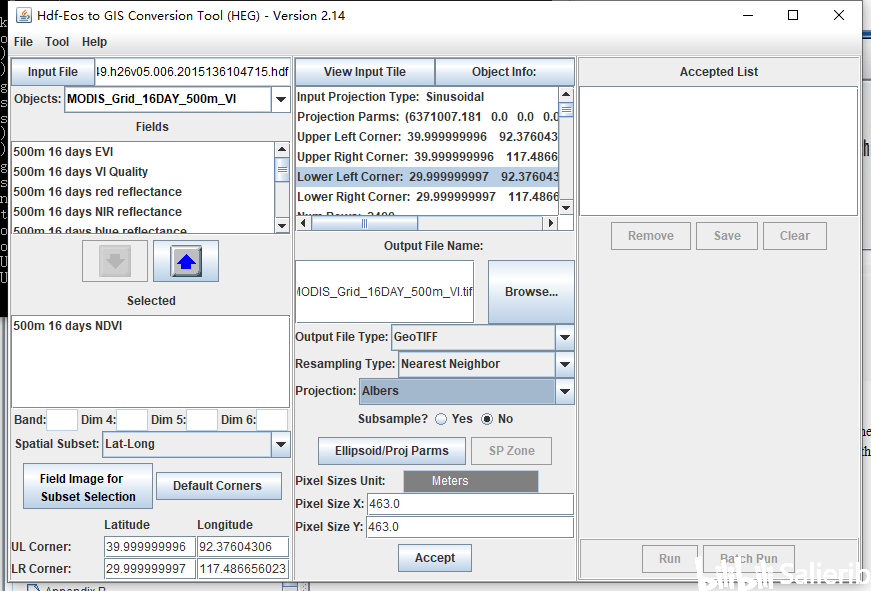Select 500m 16 days EVI field

click(x=143, y=152)
